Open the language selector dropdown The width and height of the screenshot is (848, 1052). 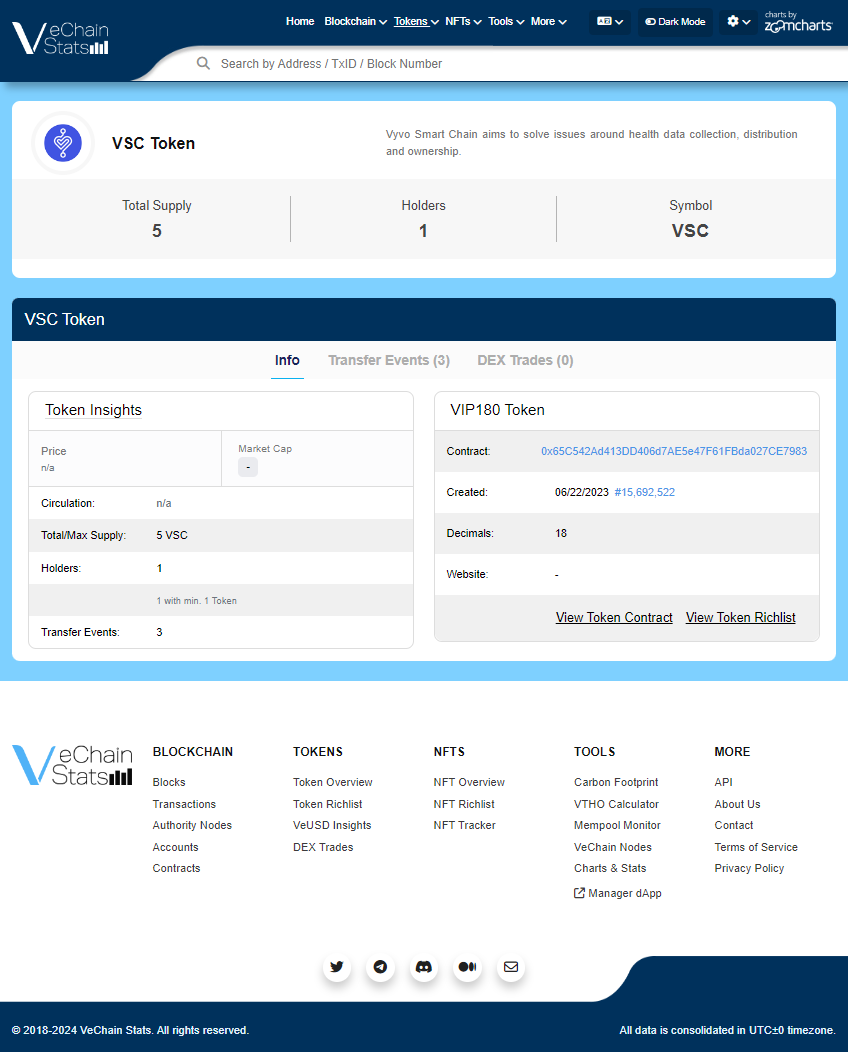[610, 21]
